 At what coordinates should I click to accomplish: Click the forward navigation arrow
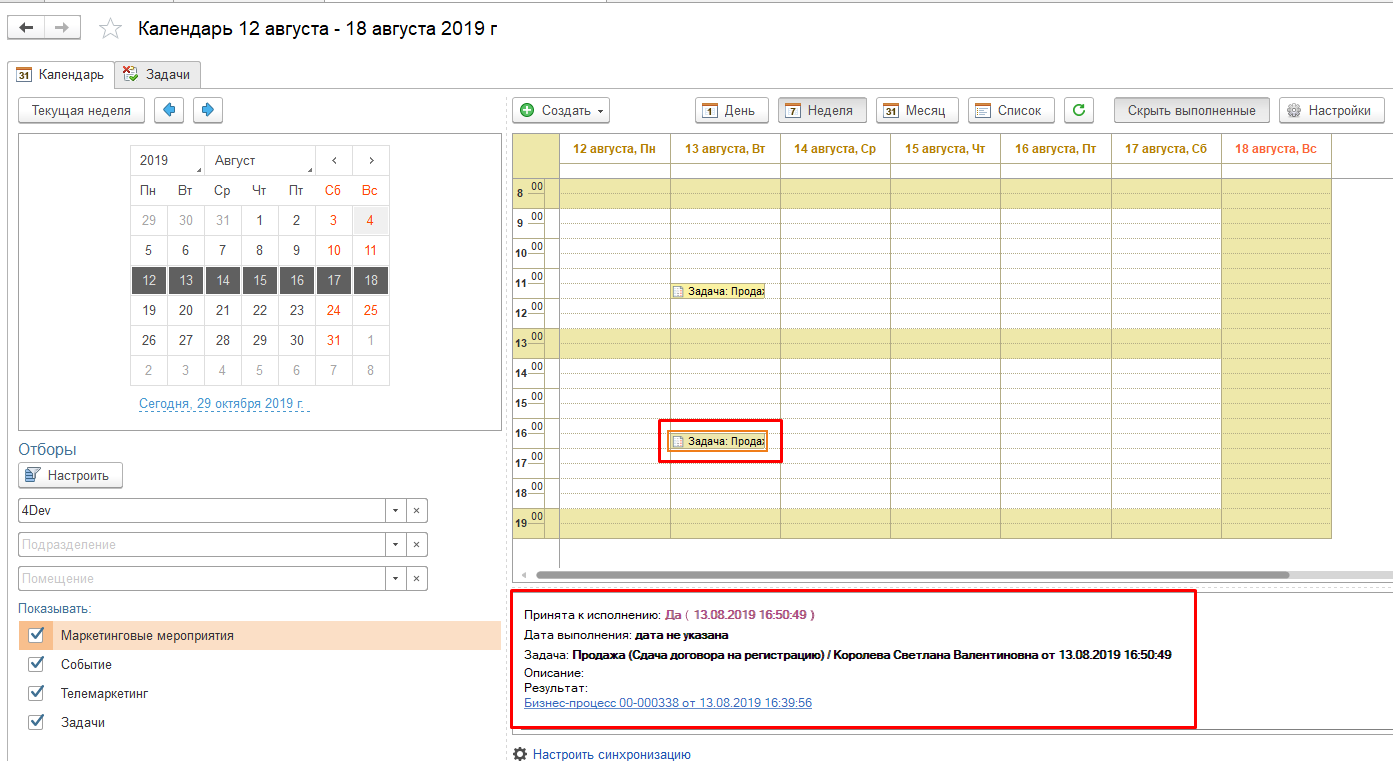[x=62, y=28]
